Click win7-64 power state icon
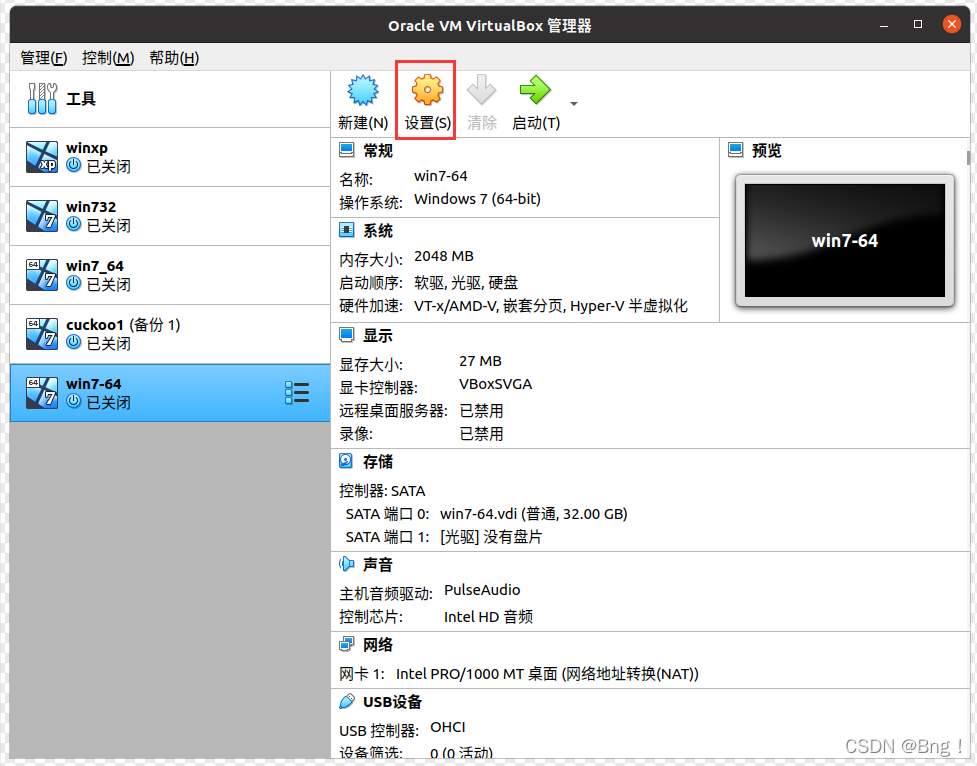 point(74,401)
